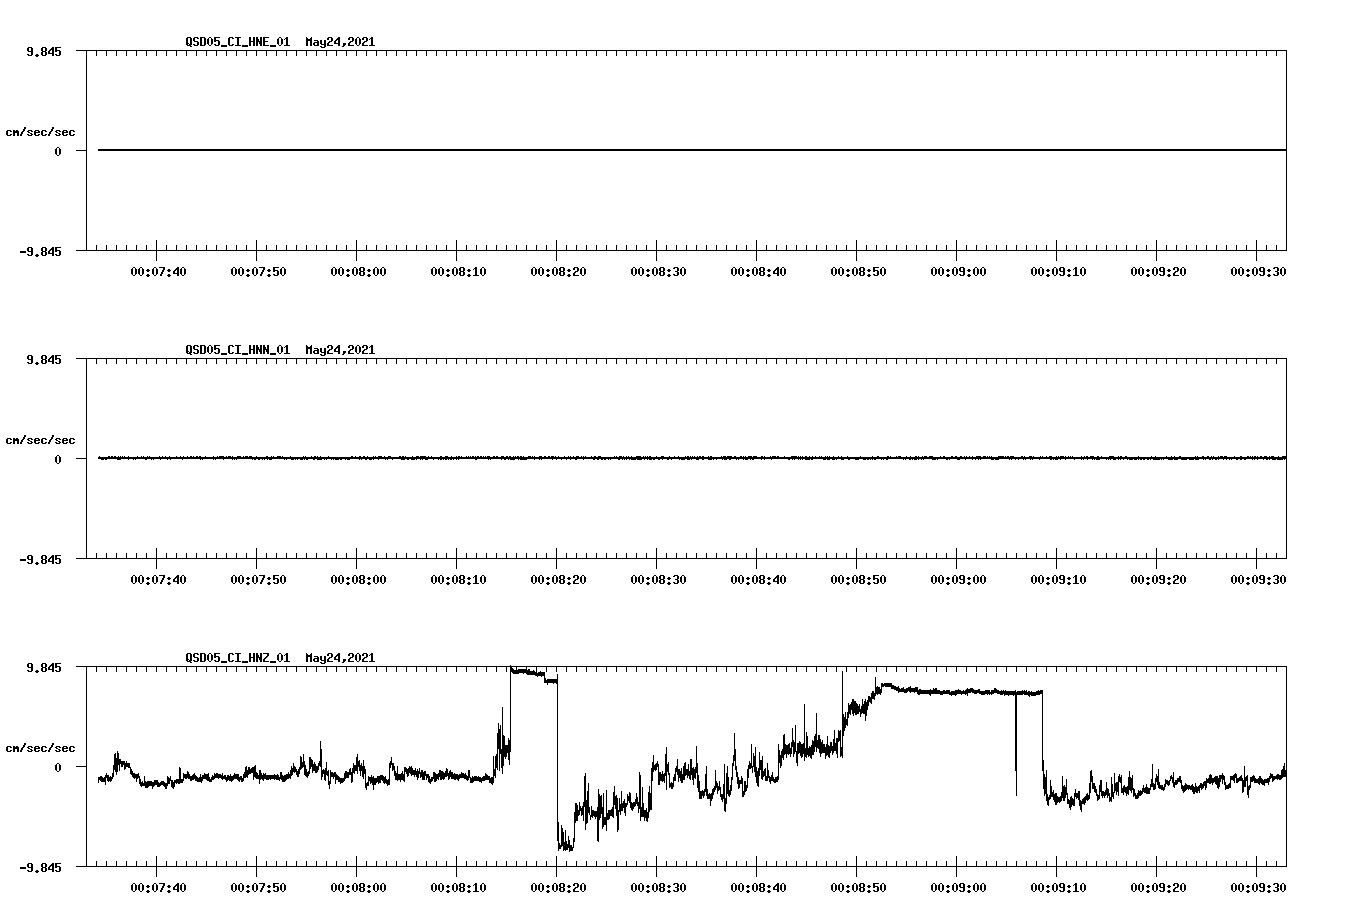1358x924 pixels.
Task: Click the cm/sec/sec label of the top plot
Action: point(42,131)
